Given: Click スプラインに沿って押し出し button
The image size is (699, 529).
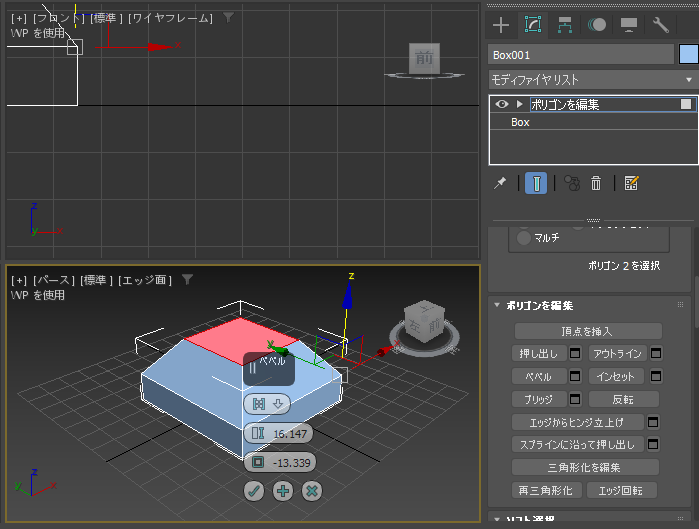Looking at the screenshot, I should 578,444.
